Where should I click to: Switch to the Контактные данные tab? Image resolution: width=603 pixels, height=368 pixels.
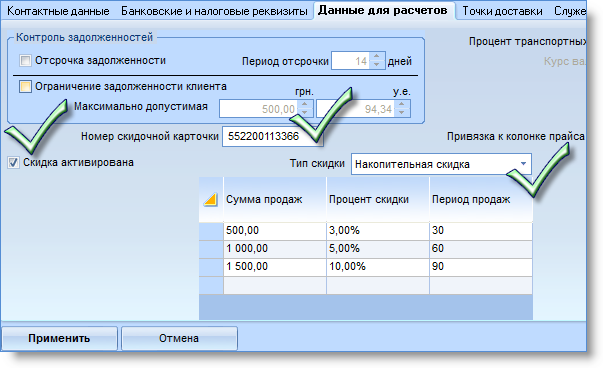tap(58, 11)
